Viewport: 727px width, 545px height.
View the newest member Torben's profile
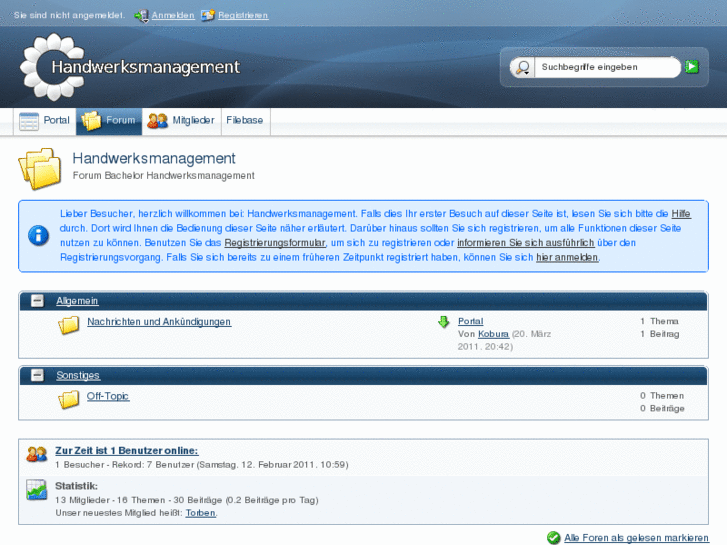coord(200,513)
